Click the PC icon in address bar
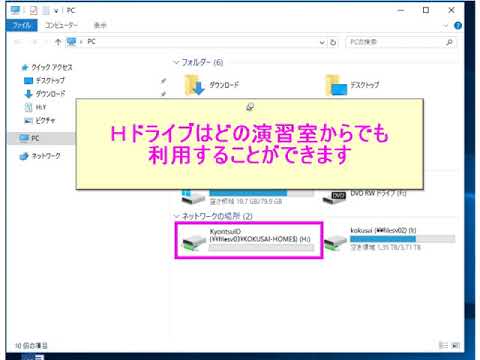Viewport: 480px width, 360px height. [71, 42]
